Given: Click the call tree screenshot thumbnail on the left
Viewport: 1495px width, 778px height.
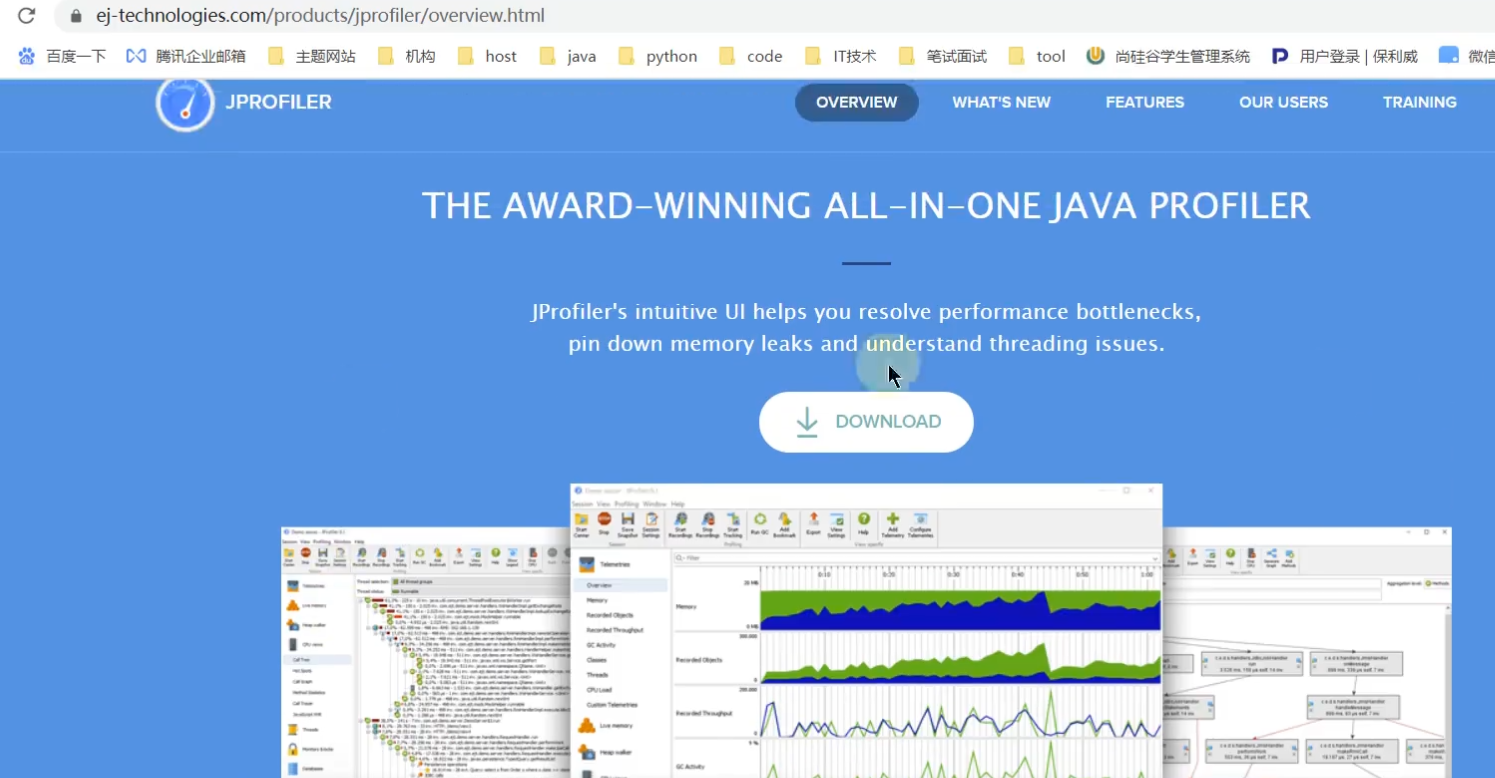Looking at the screenshot, I should (x=425, y=652).
